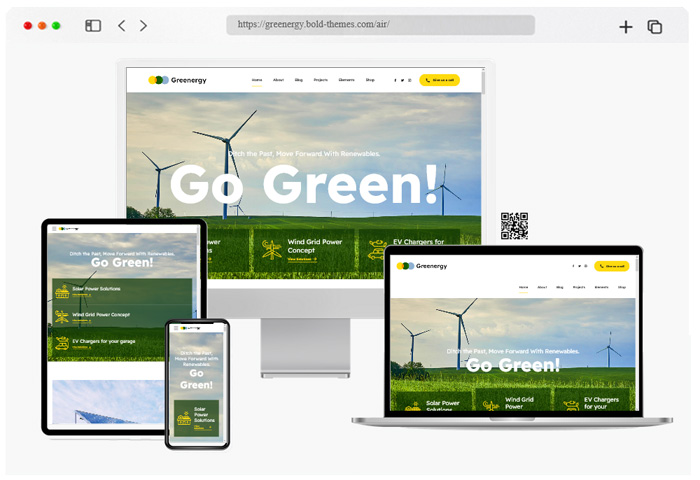Open Blog in the laptop nav
This screenshot has height=480, width=700.
pyautogui.click(x=559, y=287)
